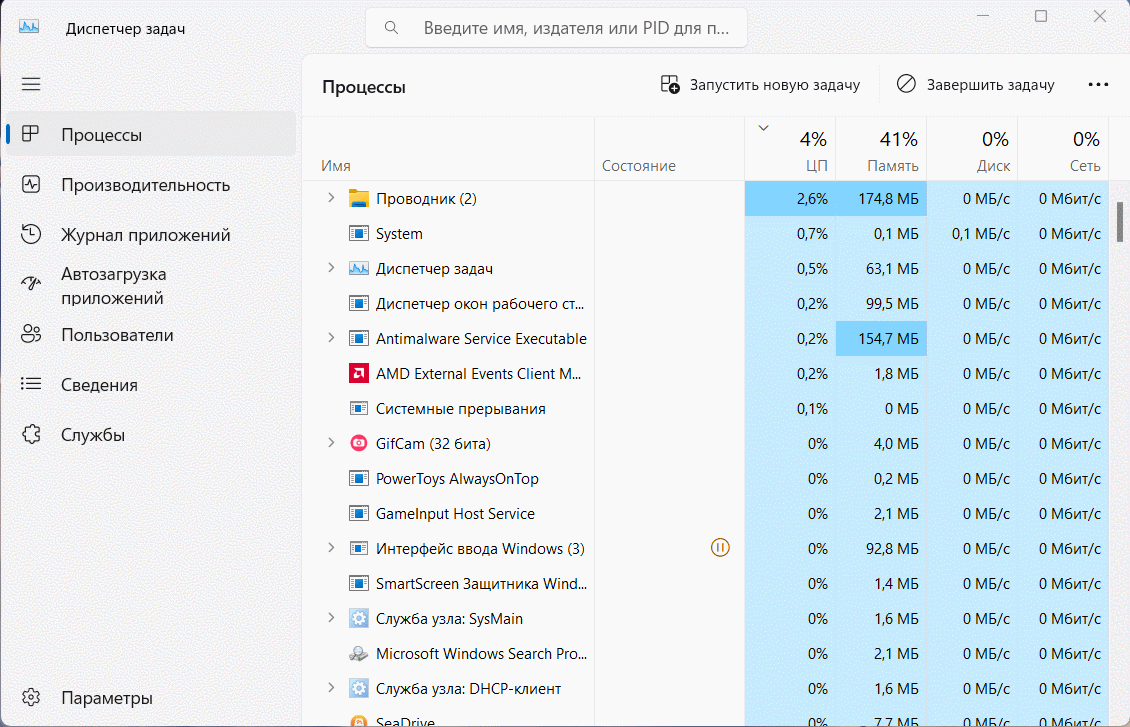1130x727 pixels.
Task: Expand the Служба узла: SysMain row
Action: point(331,617)
